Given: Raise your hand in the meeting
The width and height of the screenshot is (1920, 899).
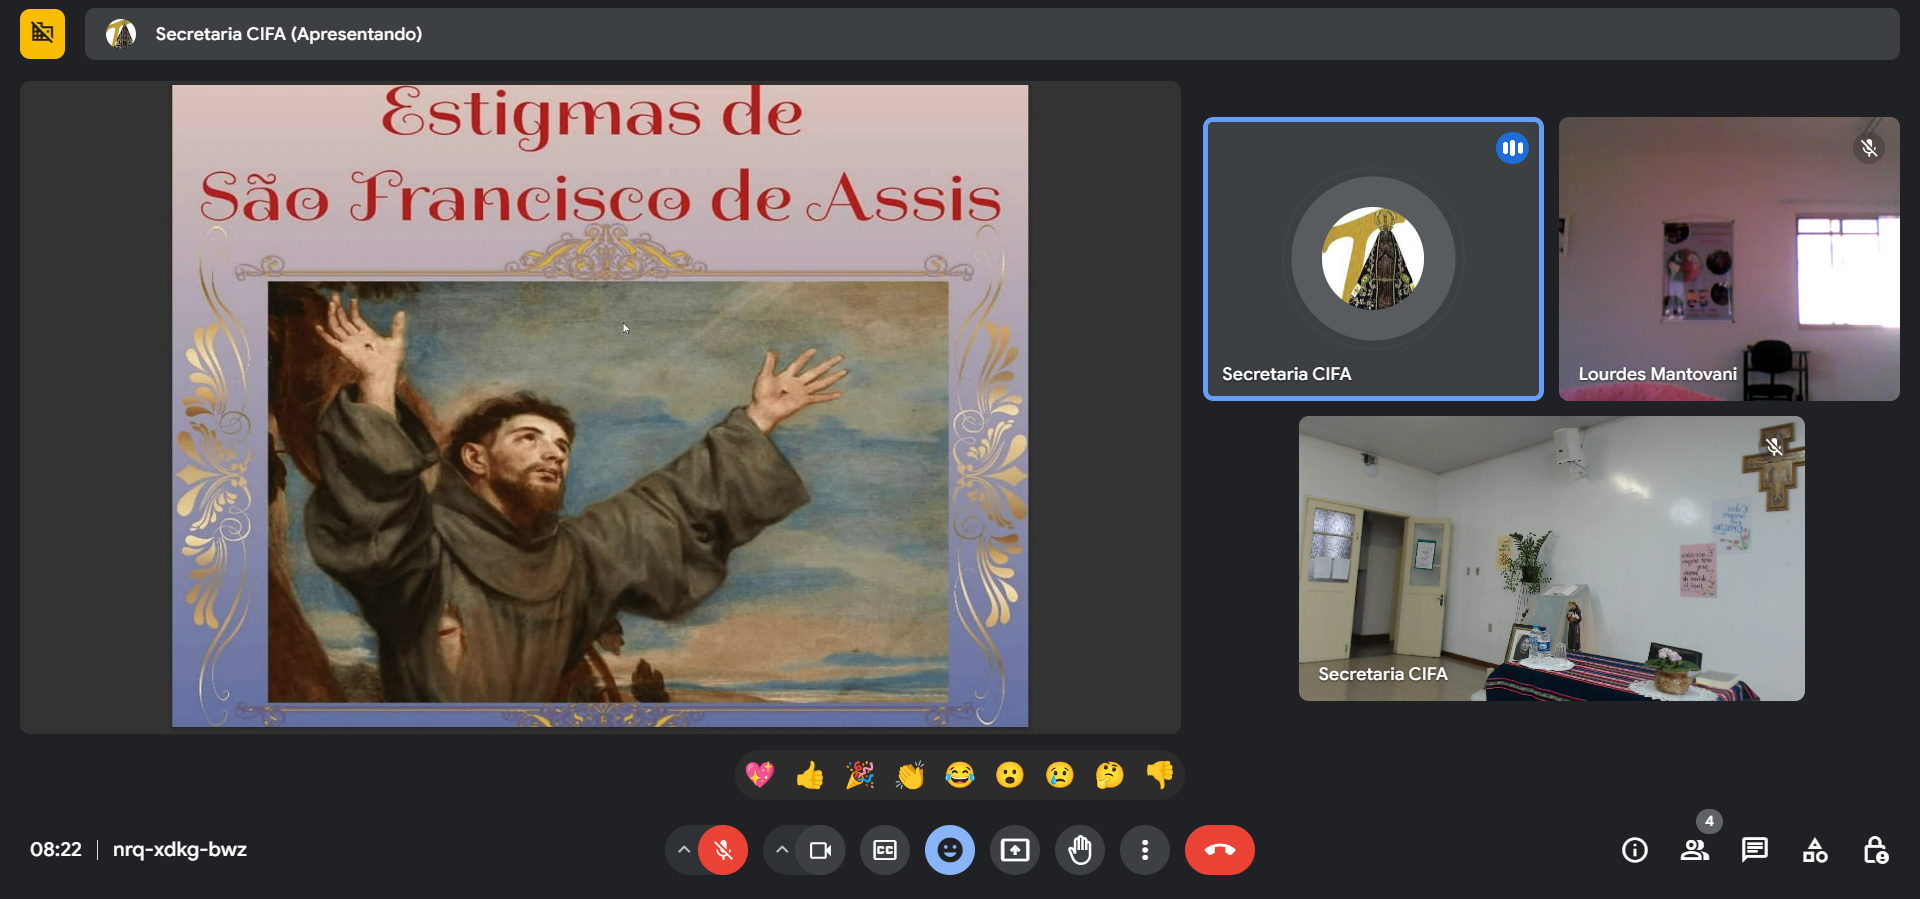Looking at the screenshot, I should point(1080,850).
